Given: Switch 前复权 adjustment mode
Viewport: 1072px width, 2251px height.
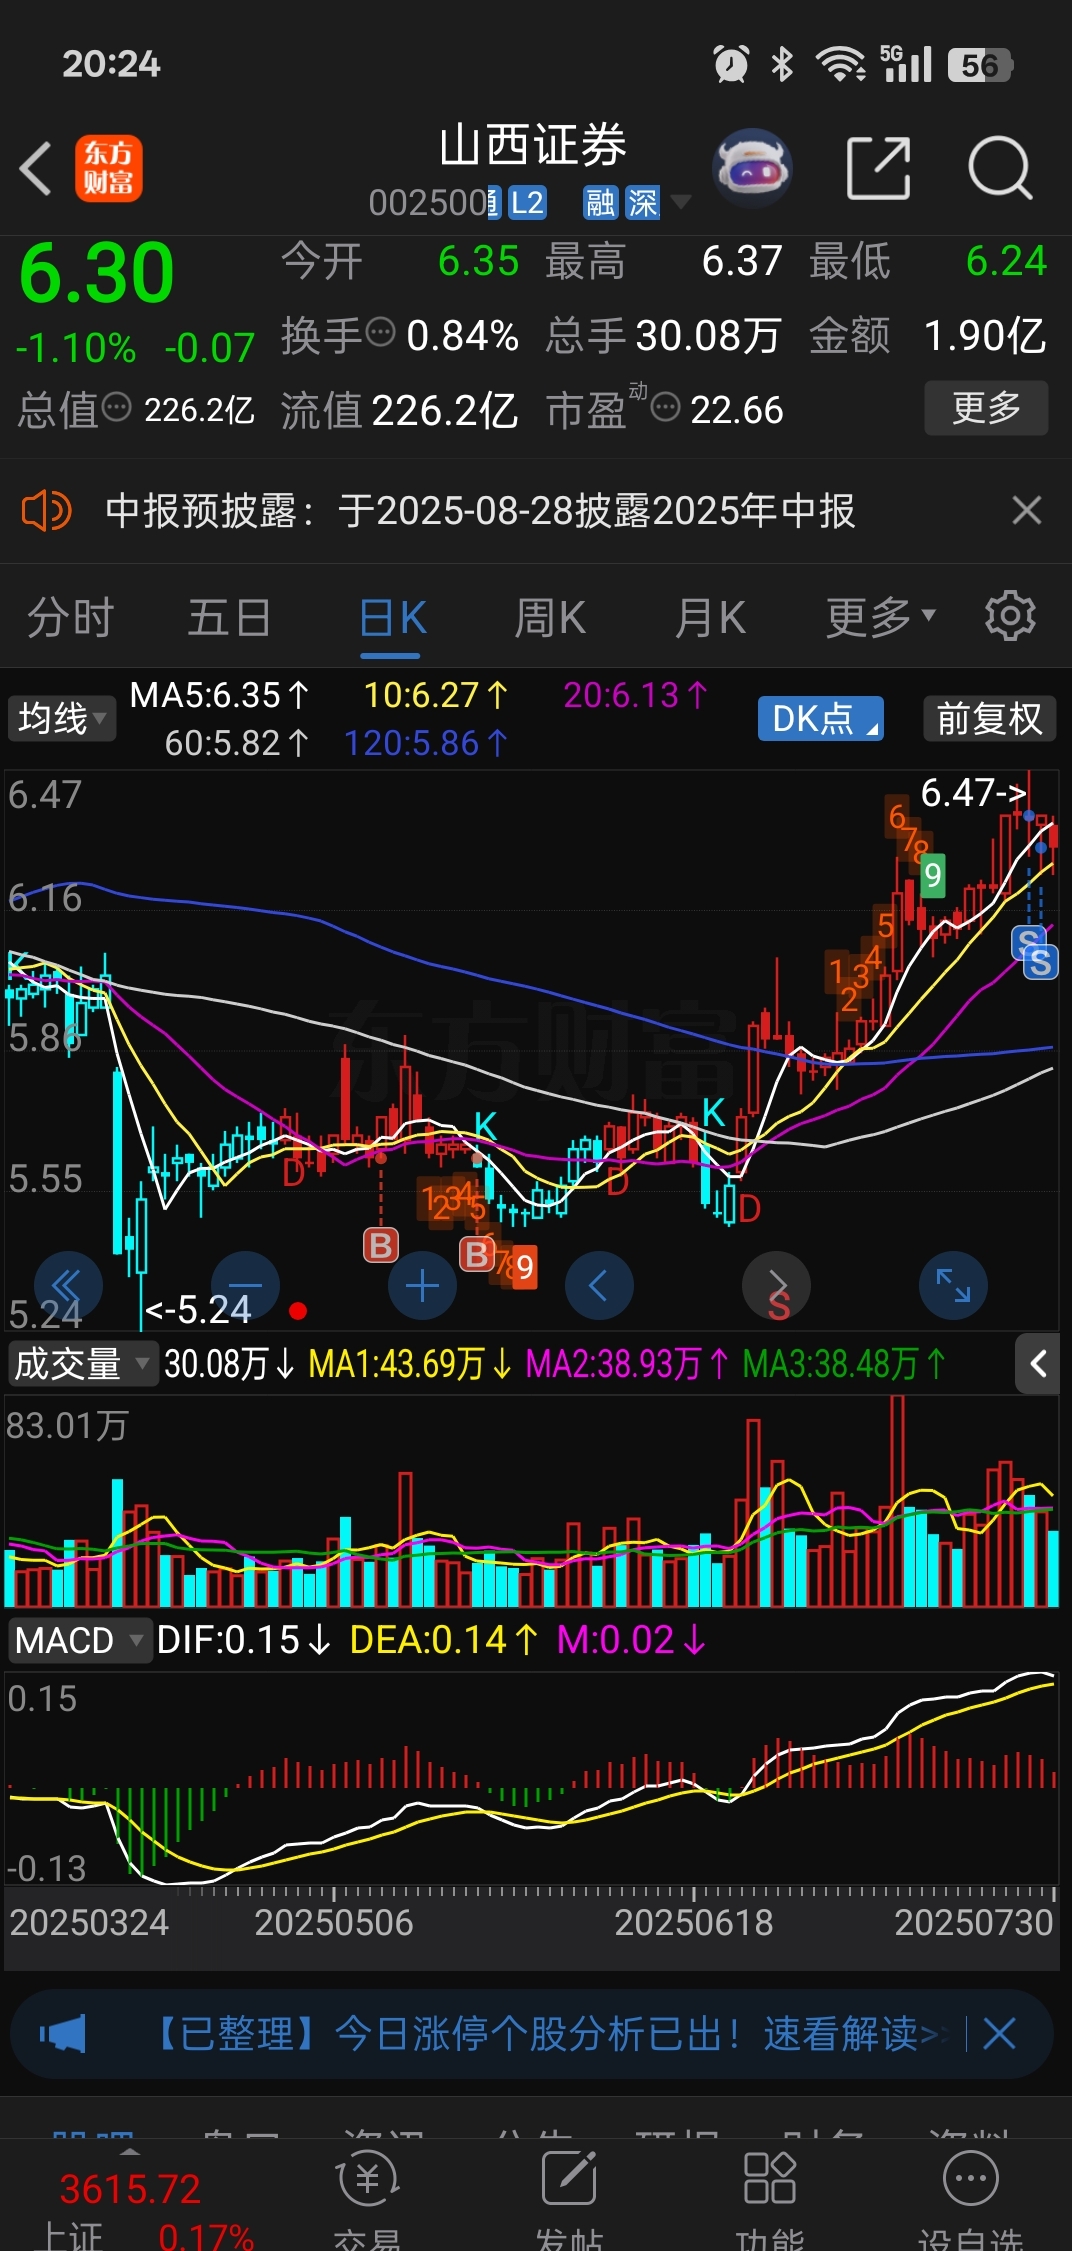Looking at the screenshot, I should (989, 718).
